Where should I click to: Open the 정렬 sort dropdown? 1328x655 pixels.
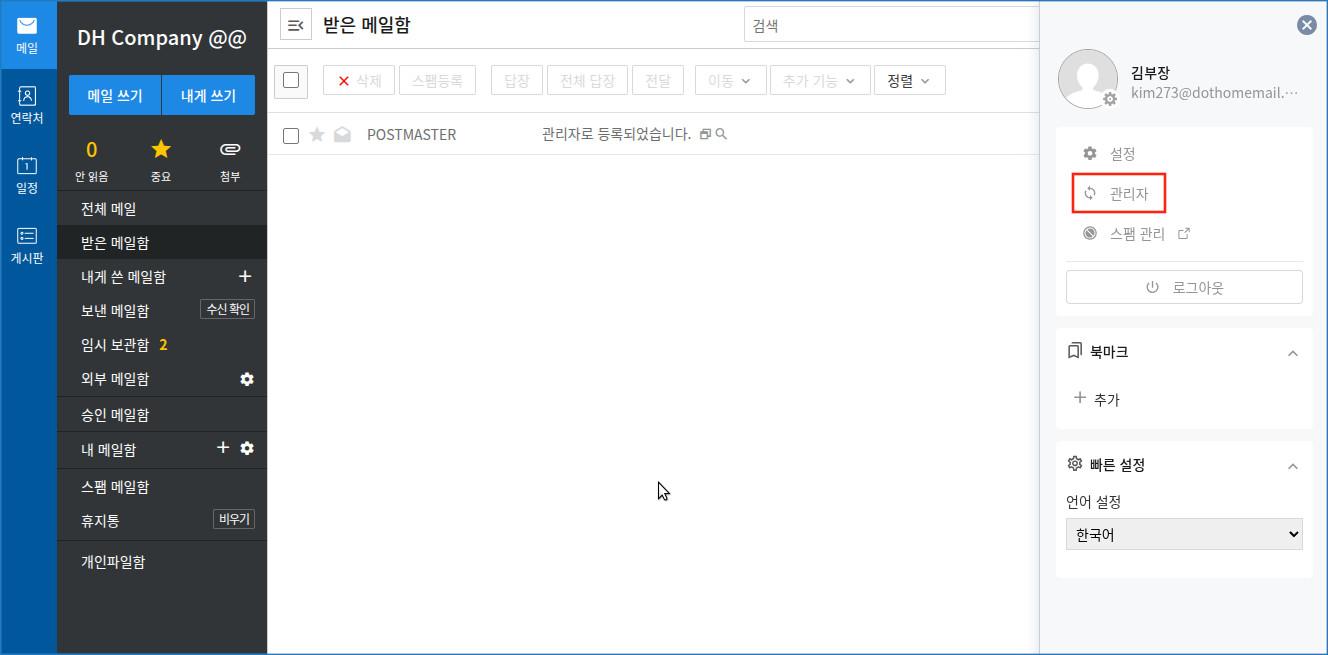tap(909, 81)
